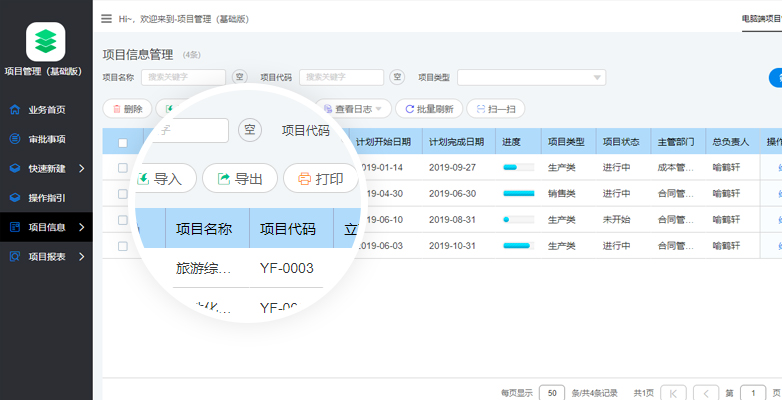Click the progress bar in the first row

(518, 168)
